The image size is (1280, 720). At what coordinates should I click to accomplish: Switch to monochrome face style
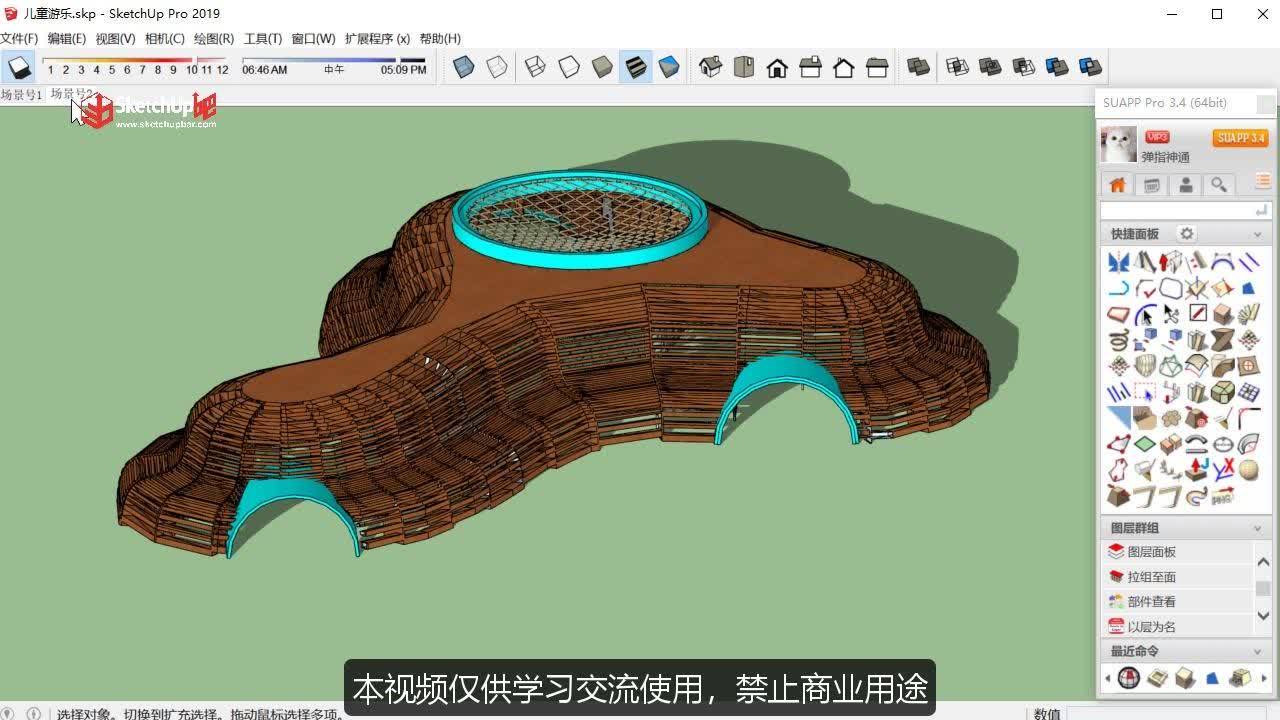(668, 66)
